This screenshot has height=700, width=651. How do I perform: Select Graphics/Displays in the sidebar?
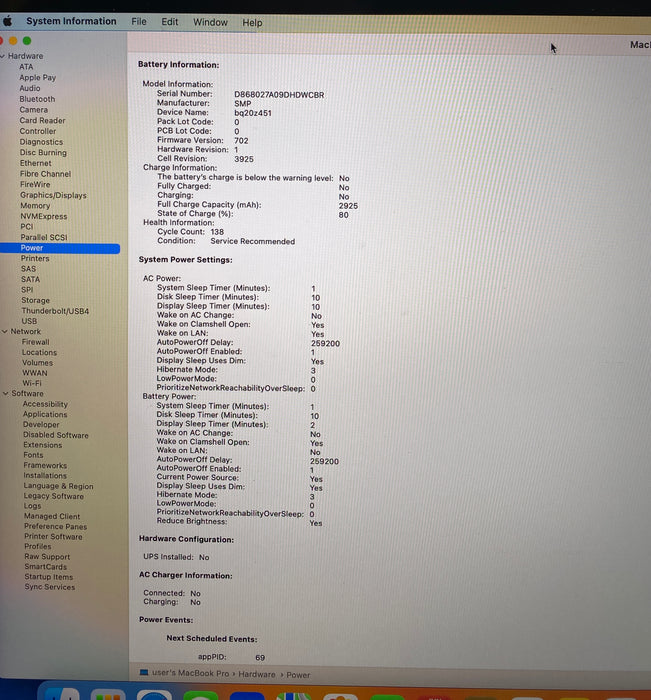tap(53, 195)
